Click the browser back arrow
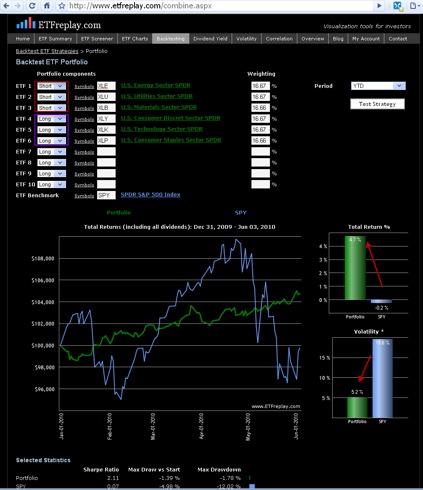 (7, 6)
